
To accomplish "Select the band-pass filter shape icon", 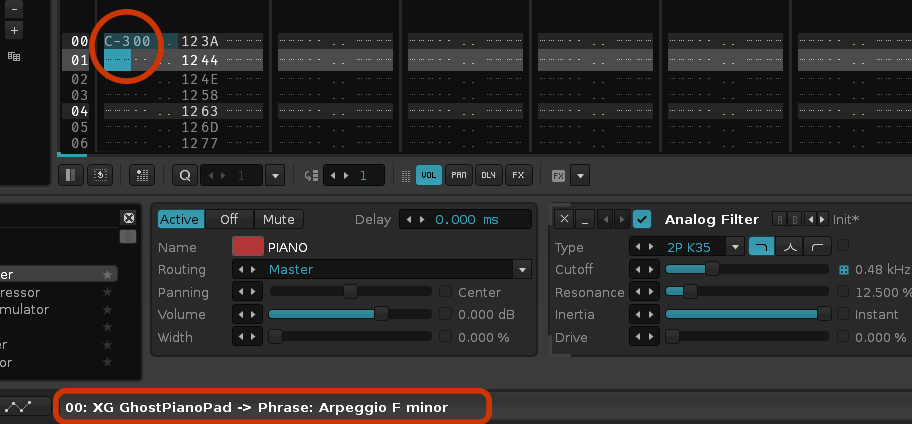I will tap(789, 247).
